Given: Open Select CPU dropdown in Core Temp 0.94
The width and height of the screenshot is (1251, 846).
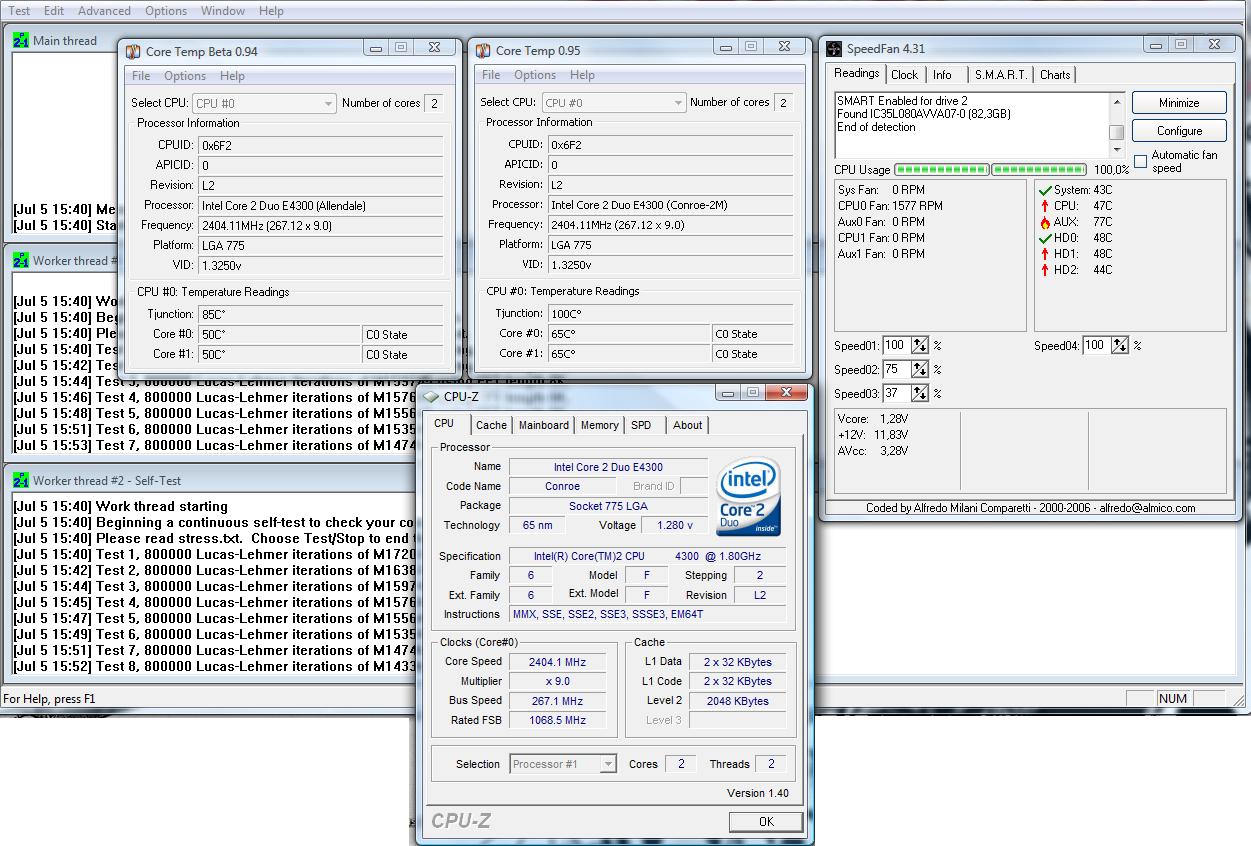Looking at the screenshot, I should click(x=264, y=103).
